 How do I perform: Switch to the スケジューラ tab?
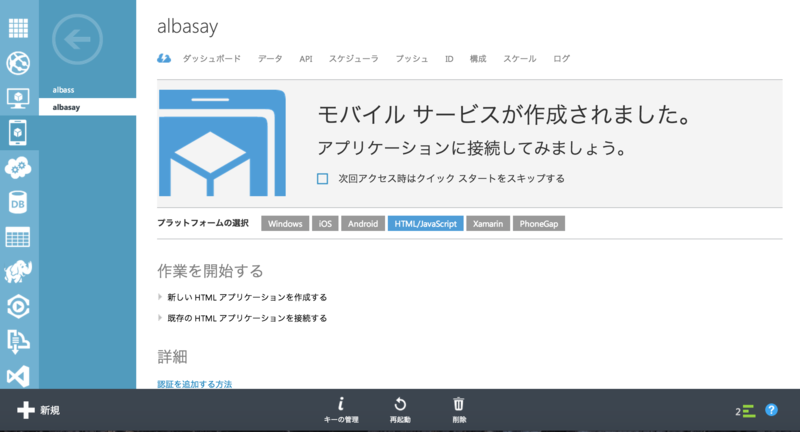point(354,59)
